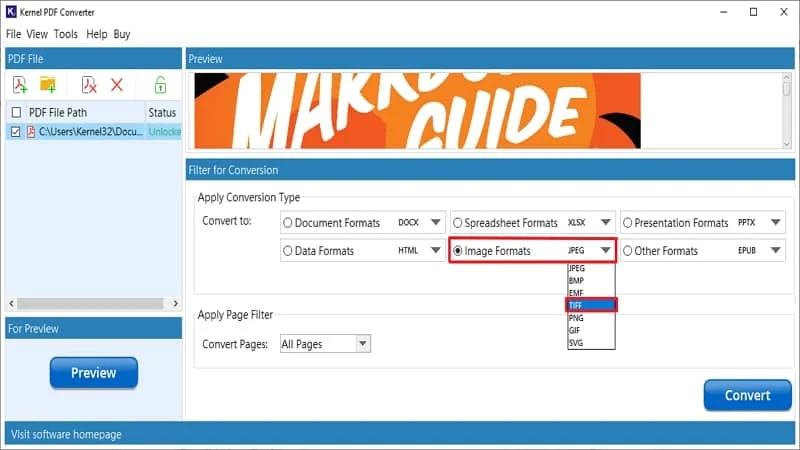
Task: Click the preview banner thumbnail image
Action: point(417,111)
